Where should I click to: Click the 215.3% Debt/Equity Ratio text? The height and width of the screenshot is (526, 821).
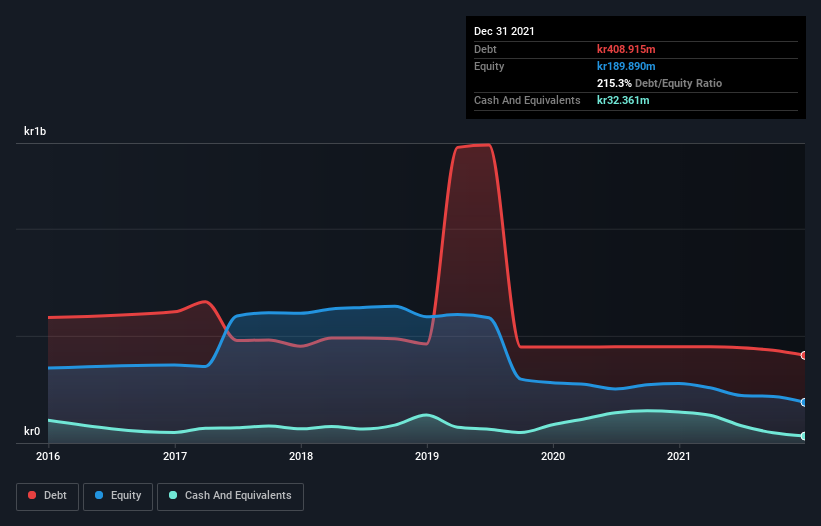click(659, 83)
